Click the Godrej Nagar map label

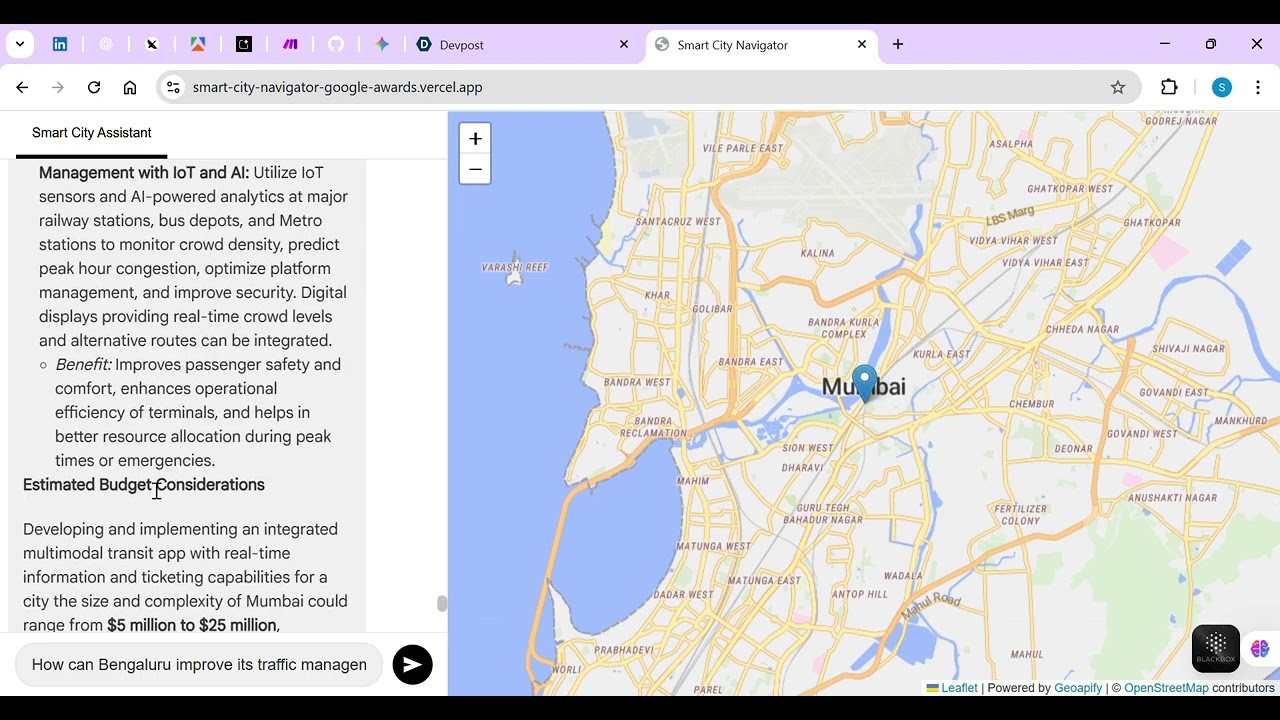[1181, 120]
